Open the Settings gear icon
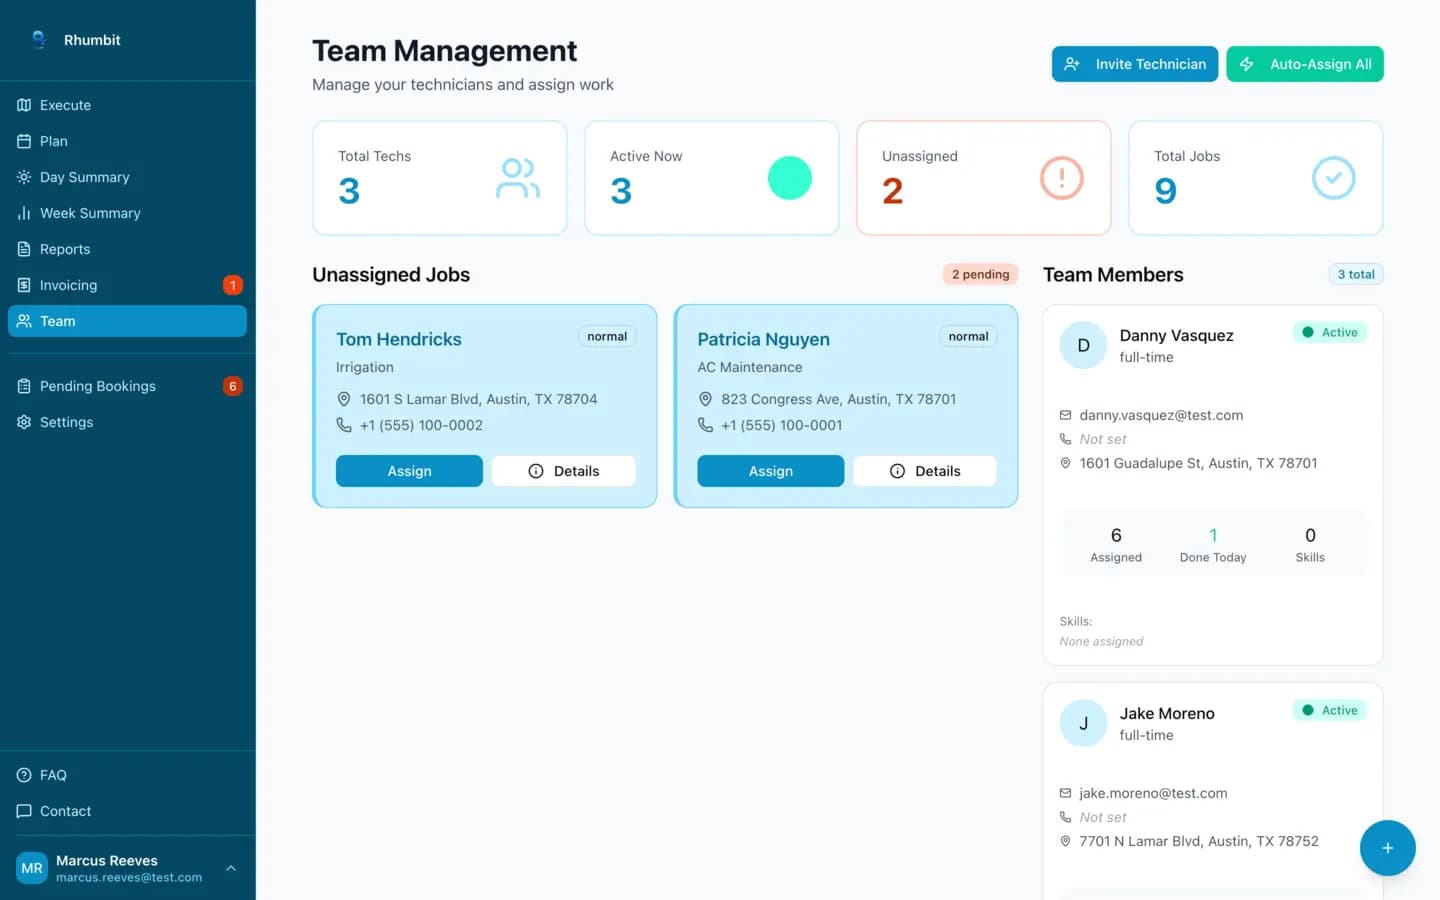Image resolution: width=1440 pixels, height=900 pixels. tap(24, 422)
